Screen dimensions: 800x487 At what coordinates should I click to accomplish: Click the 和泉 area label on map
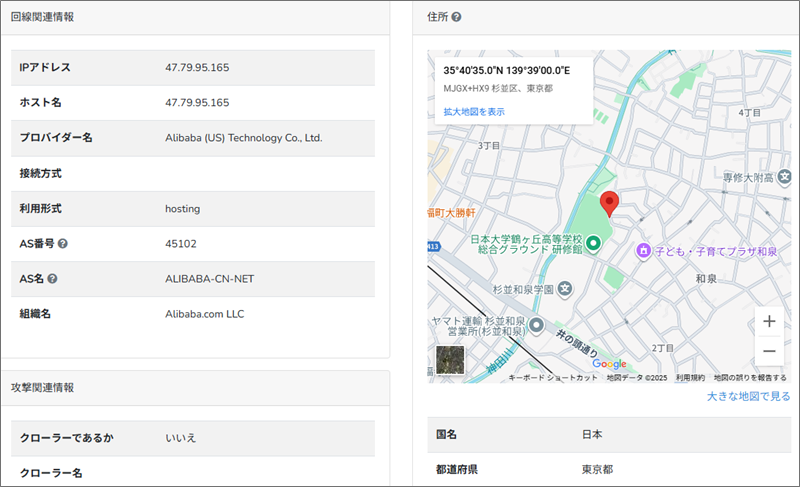point(706,278)
